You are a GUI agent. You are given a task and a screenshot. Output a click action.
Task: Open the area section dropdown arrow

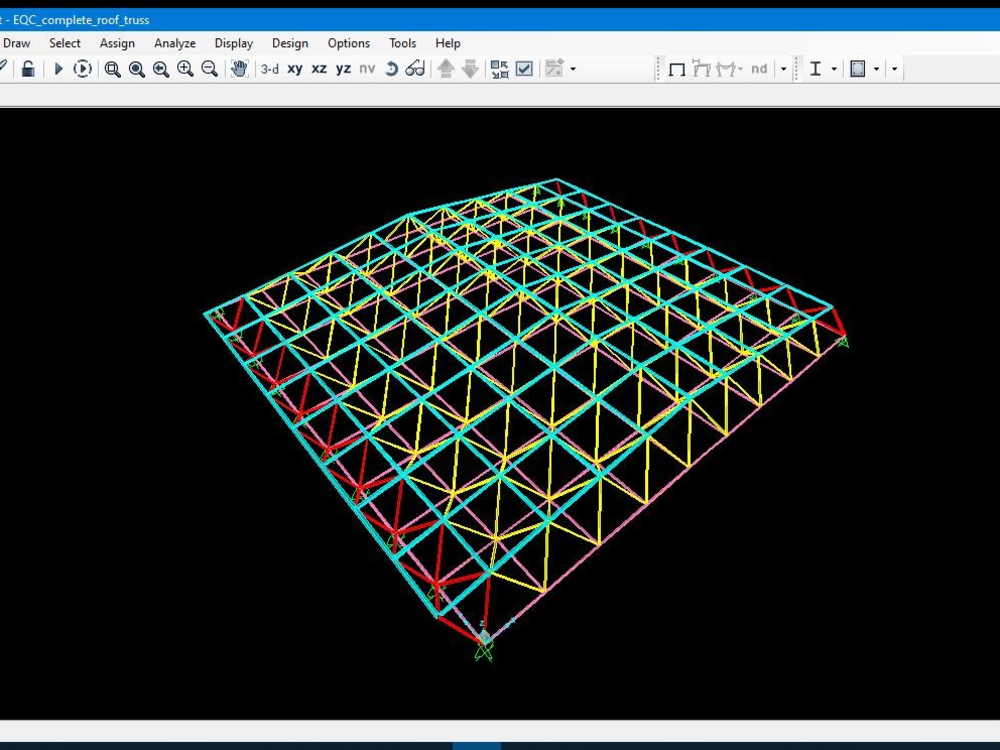pos(876,69)
